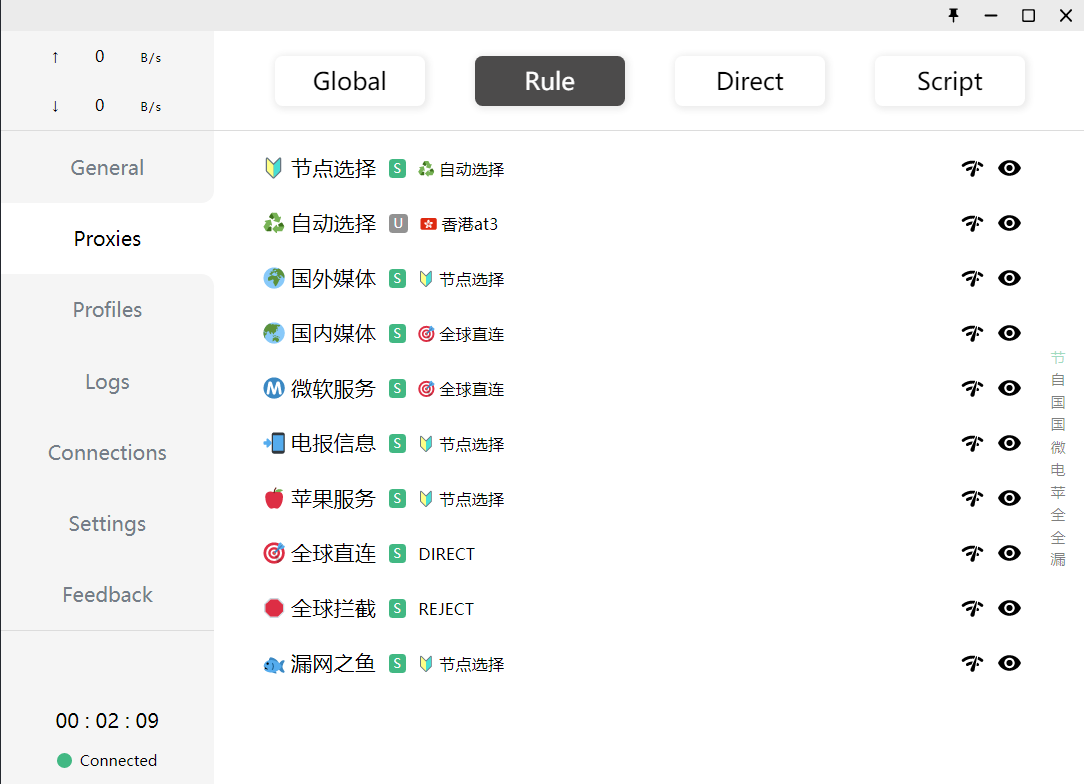Click the REJECT value of 全球拦截

[x=446, y=609]
